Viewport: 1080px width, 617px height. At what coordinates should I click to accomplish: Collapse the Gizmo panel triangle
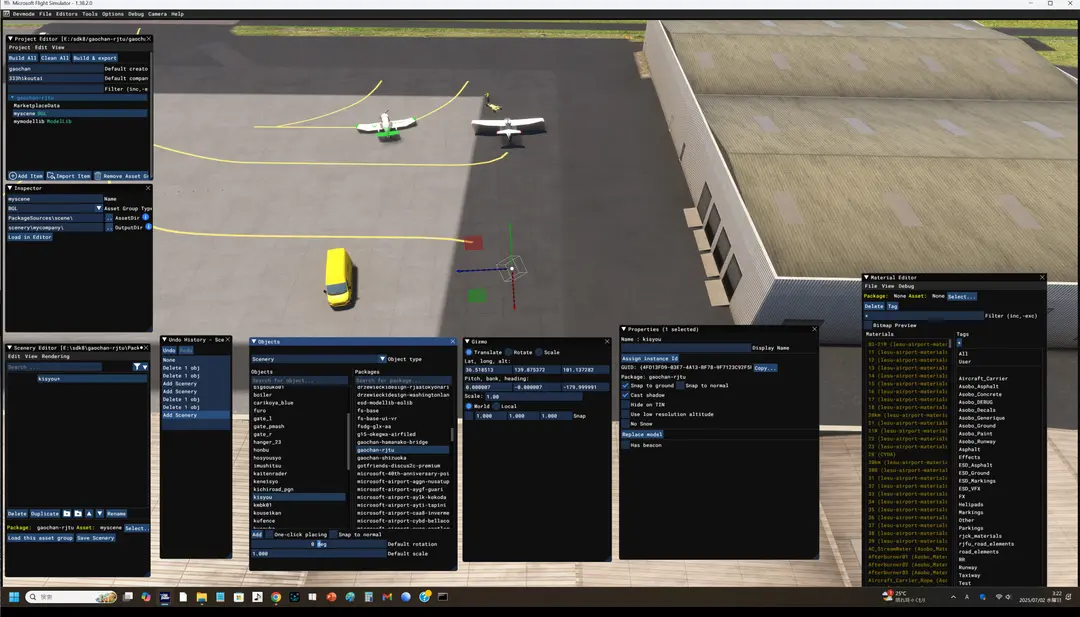coord(467,342)
